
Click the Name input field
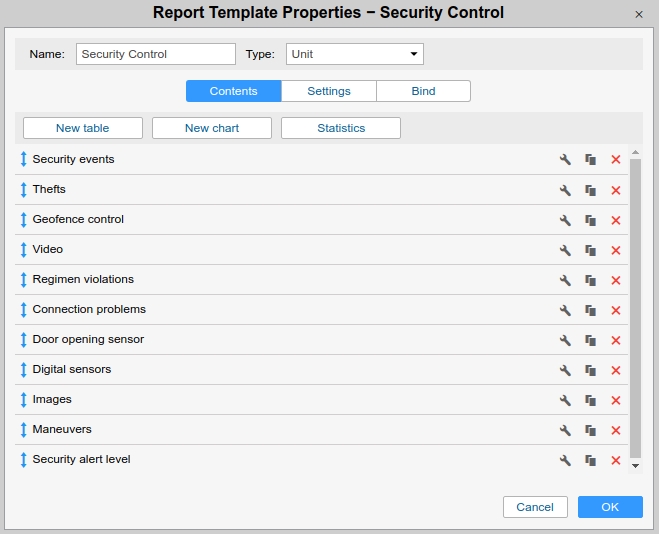coord(155,54)
